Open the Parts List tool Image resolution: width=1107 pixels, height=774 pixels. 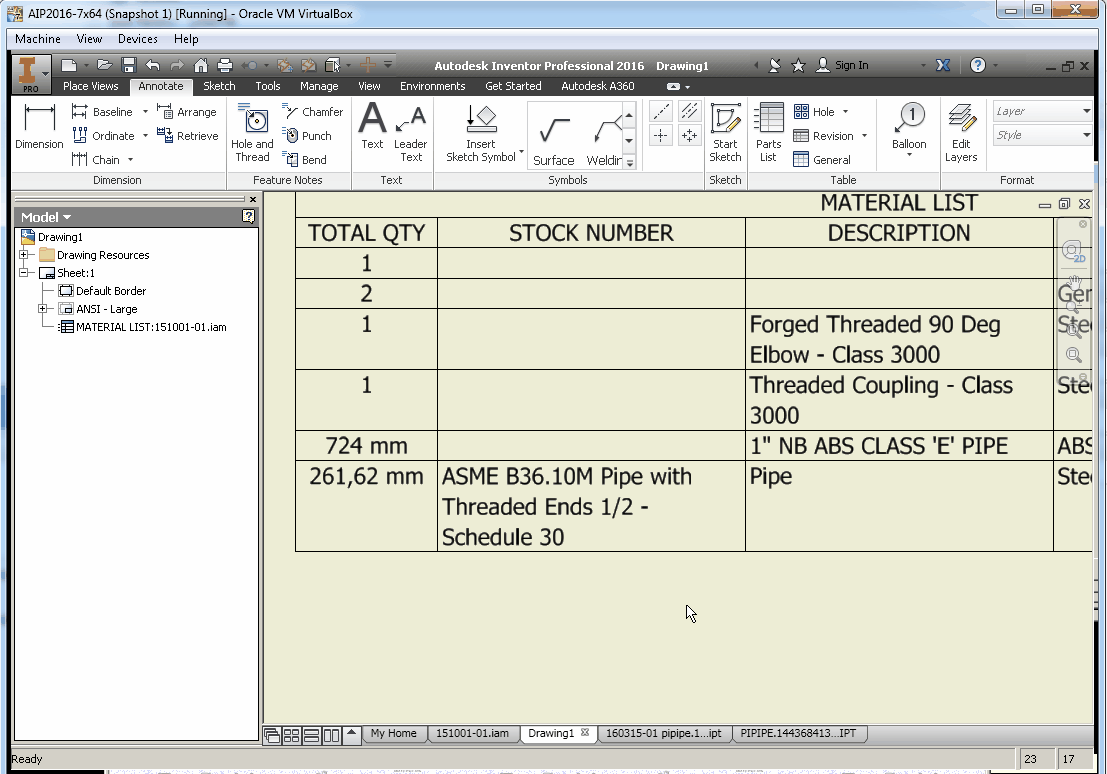(767, 130)
